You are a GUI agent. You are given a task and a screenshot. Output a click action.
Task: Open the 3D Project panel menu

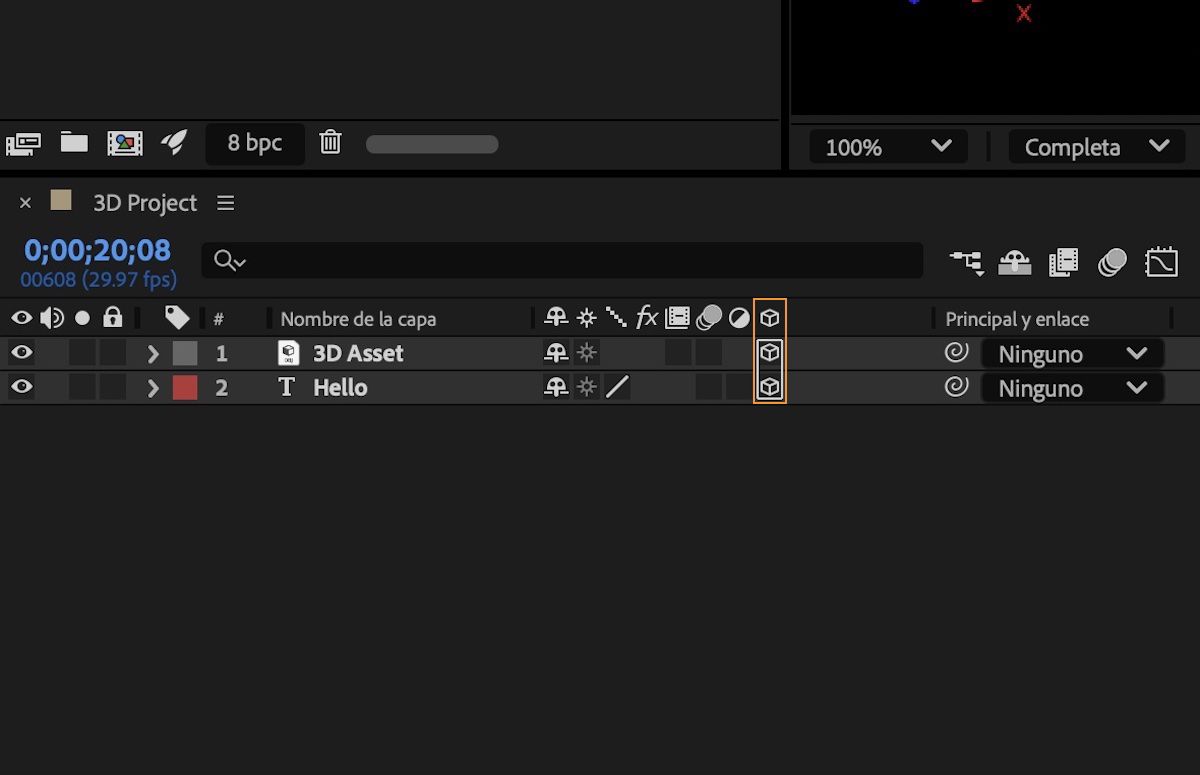coord(226,203)
